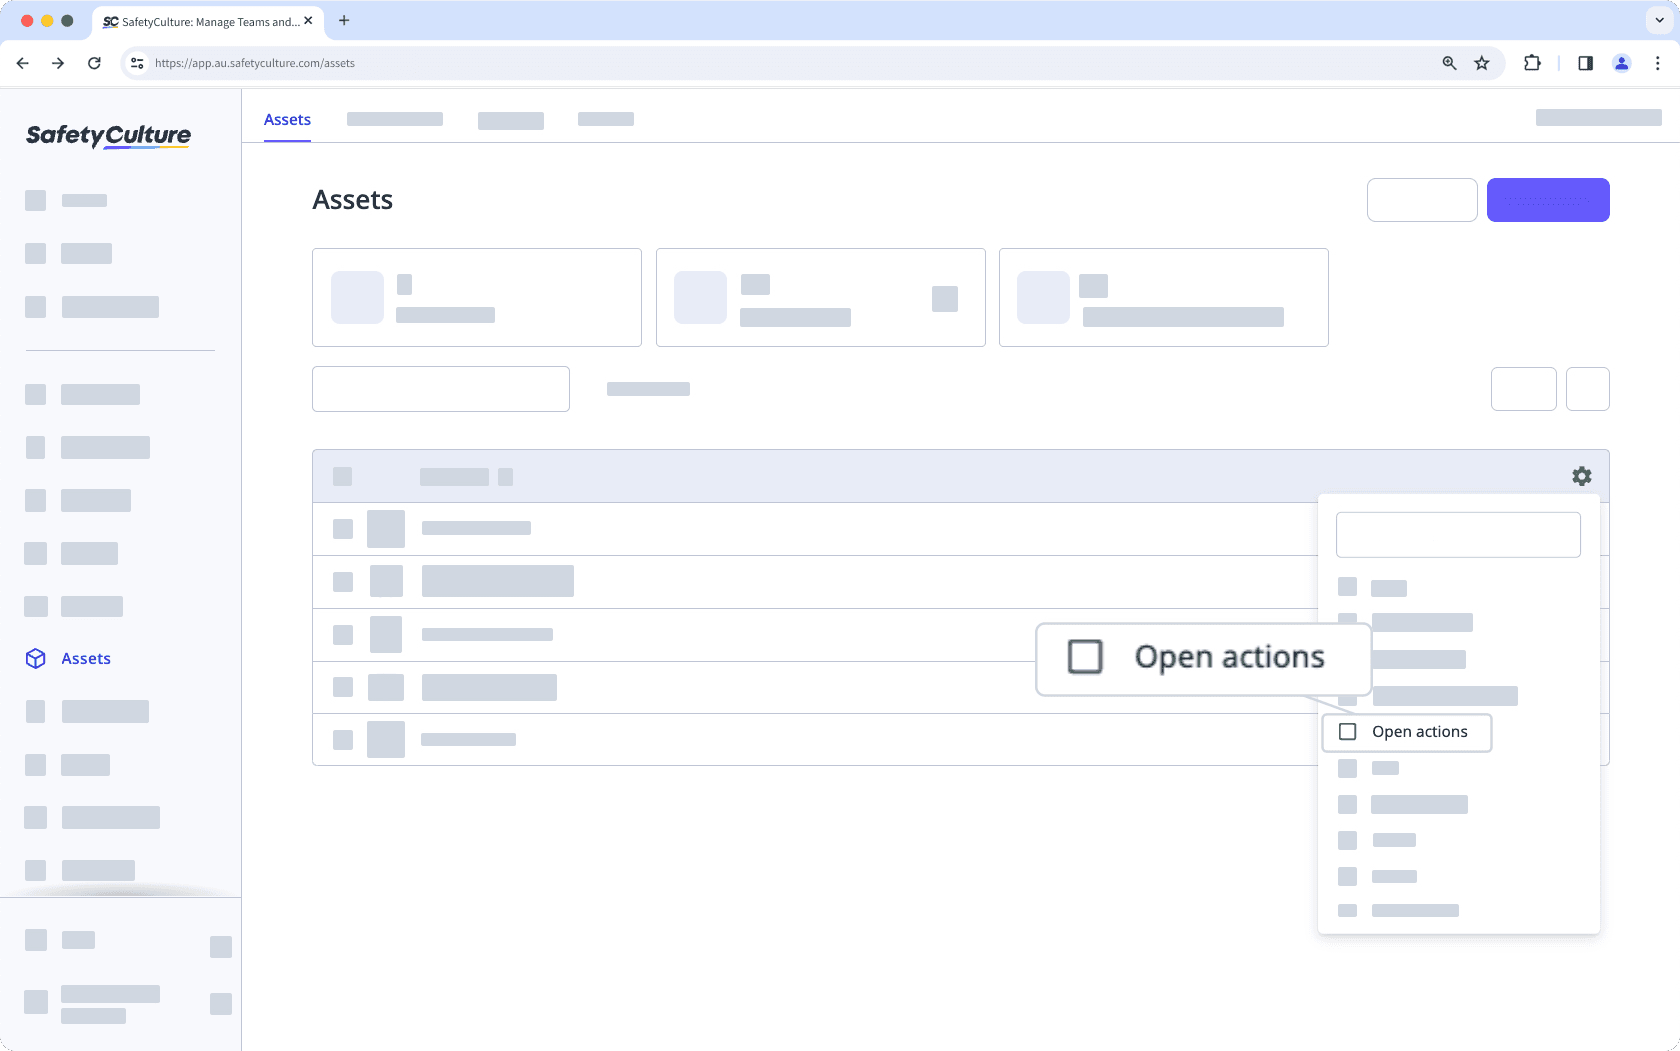Check the select-all checkbox in table header
Viewport: 1680px width, 1051px height.
343,476
